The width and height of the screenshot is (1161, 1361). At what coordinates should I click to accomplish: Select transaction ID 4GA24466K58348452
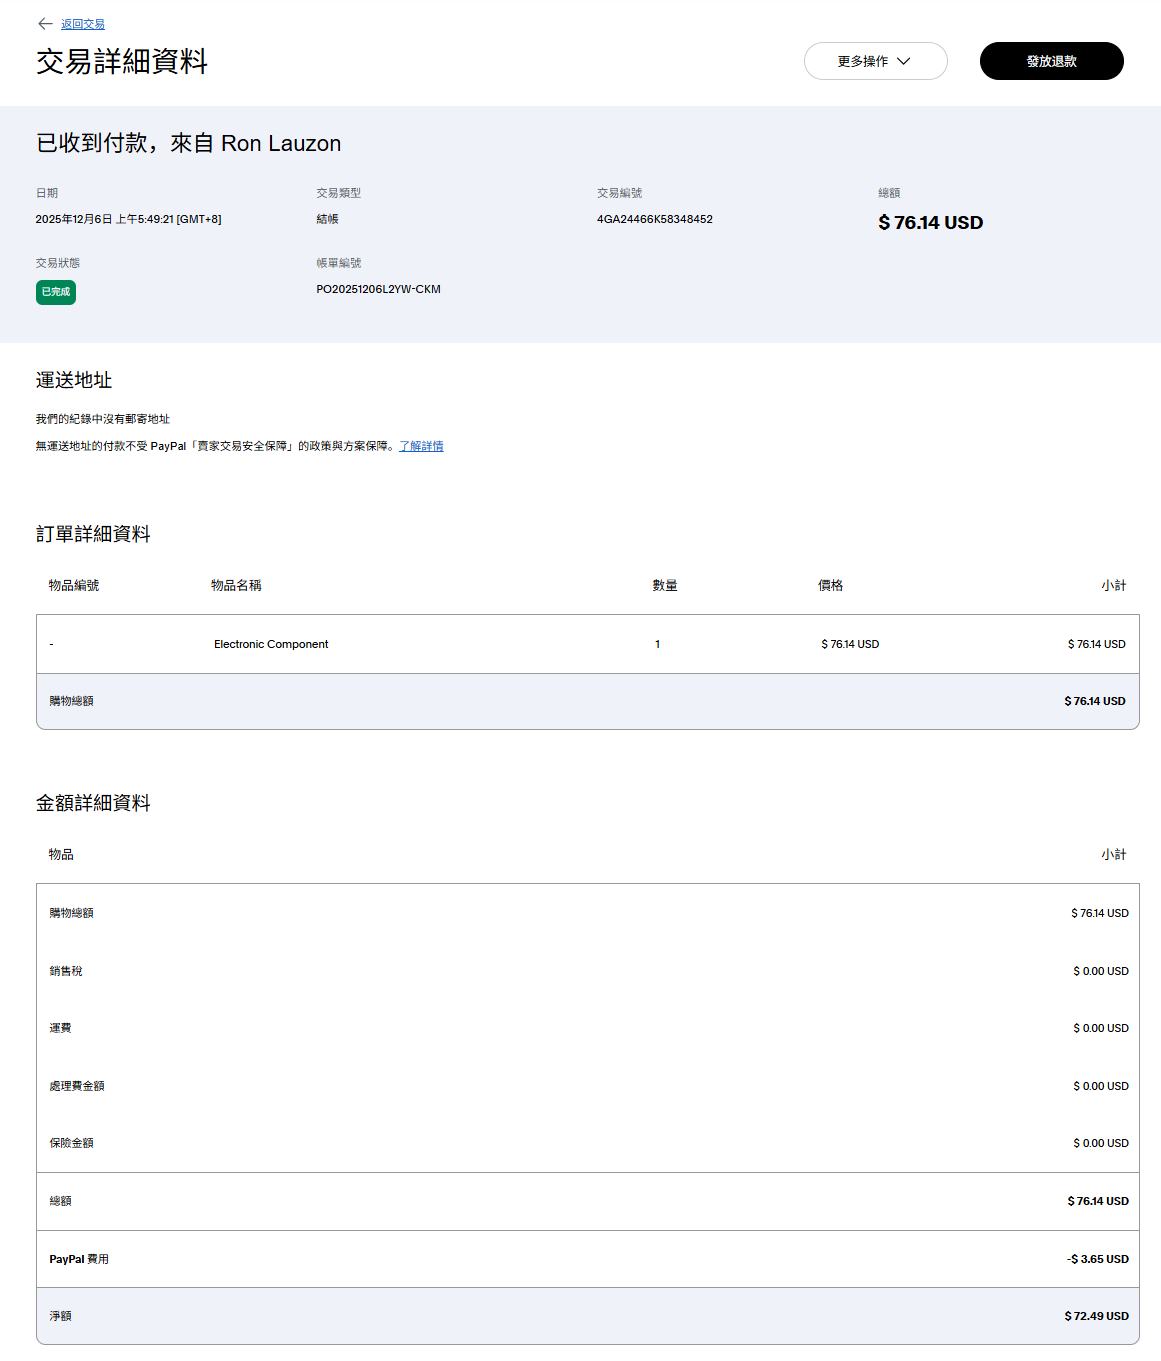[654, 219]
